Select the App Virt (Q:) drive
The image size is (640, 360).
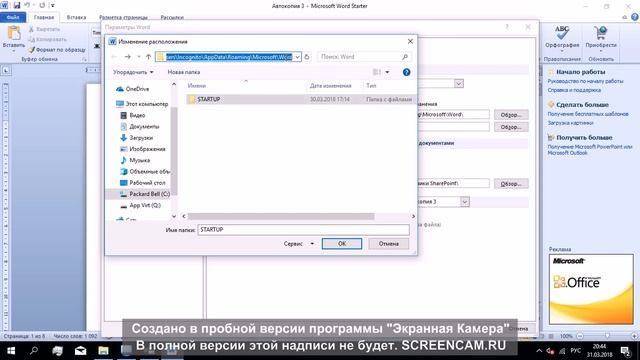coord(140,205)
